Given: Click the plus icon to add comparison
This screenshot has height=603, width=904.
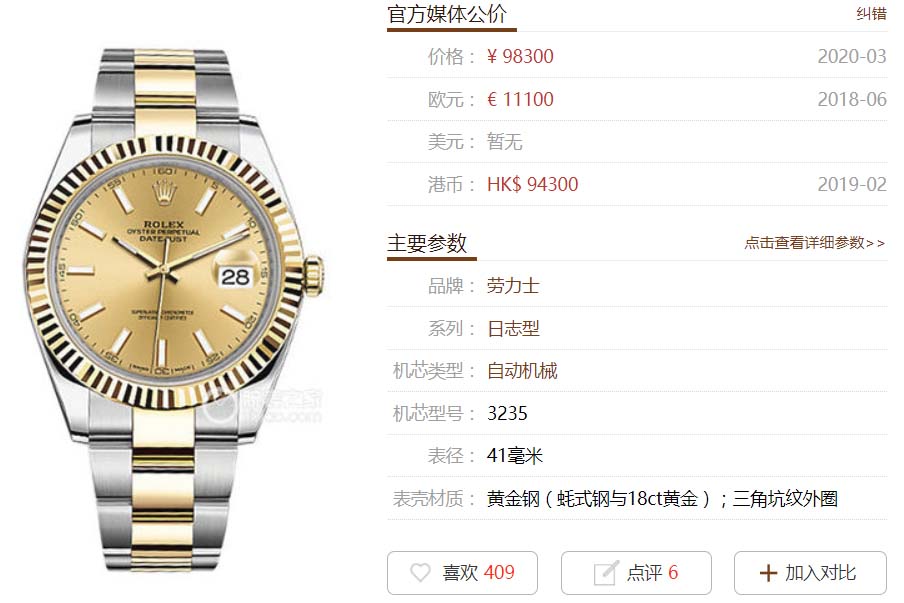Looking at the screenshot, I should 769,573.
